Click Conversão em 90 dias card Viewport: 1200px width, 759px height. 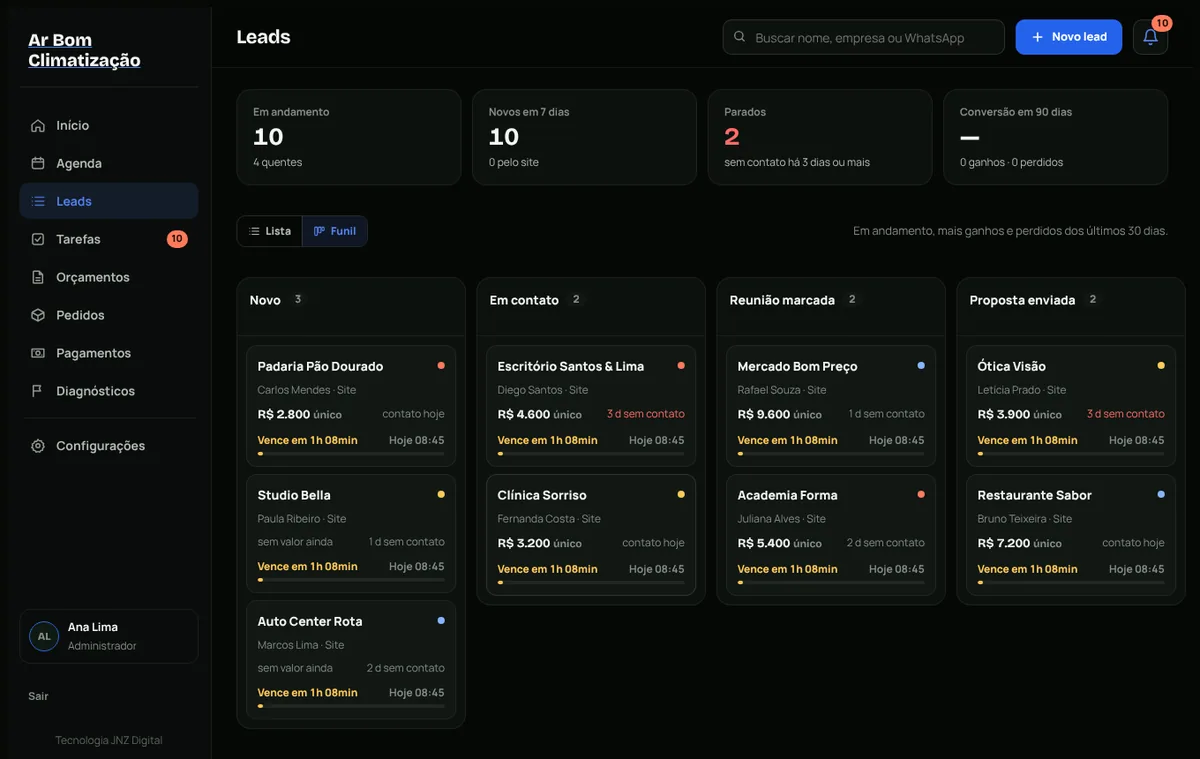click(x=1056, y=137)
